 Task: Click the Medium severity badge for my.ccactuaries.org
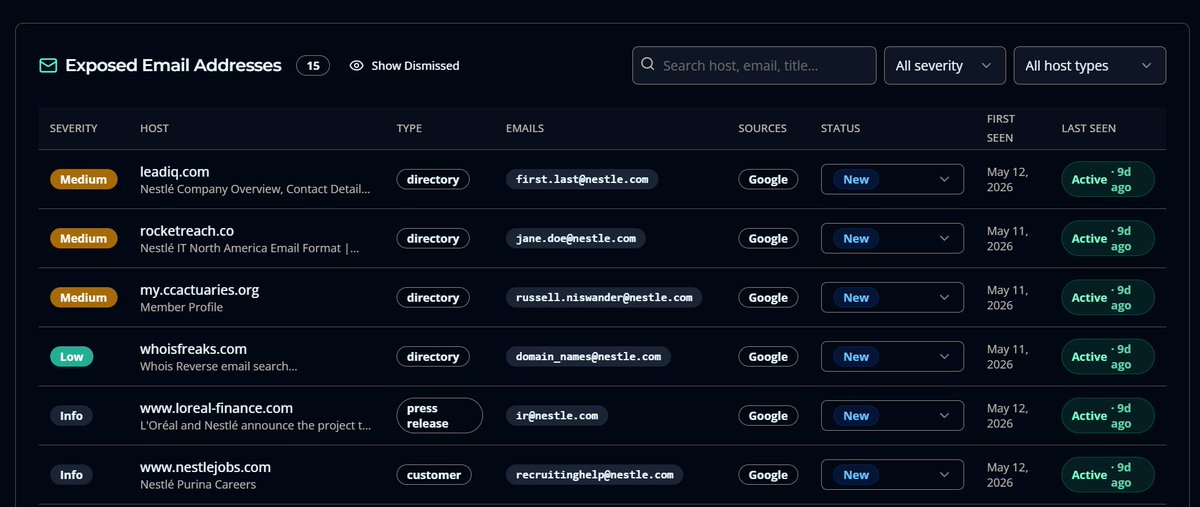coord(83,298)
